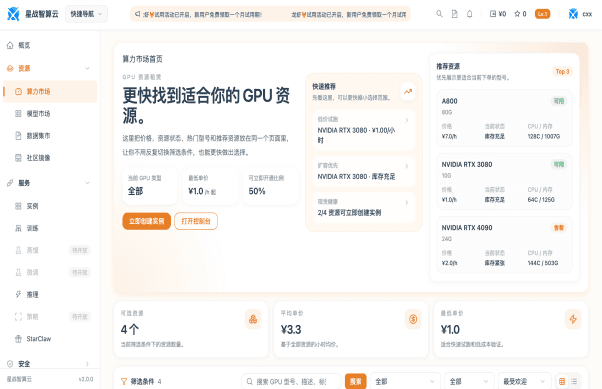Open StarClaw in sidebar
Image resolution: width=602 pixels, height=389 pixels.
[50, 339]
